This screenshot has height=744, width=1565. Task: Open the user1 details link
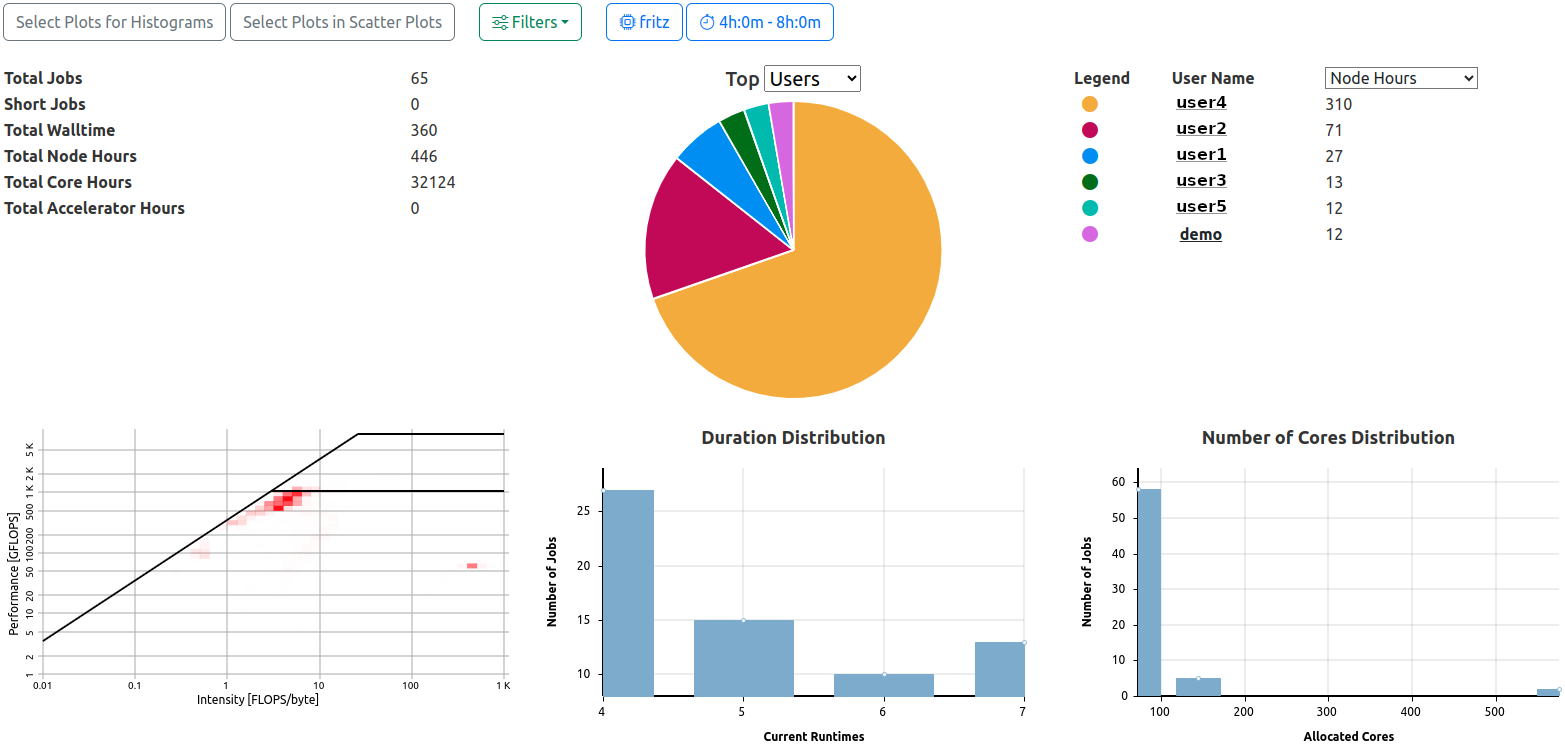(x=1200, y=154)
